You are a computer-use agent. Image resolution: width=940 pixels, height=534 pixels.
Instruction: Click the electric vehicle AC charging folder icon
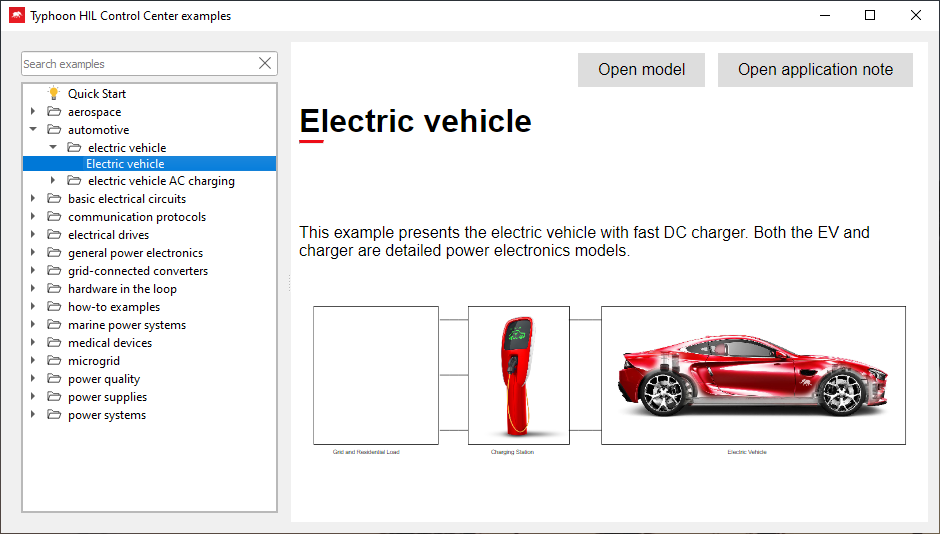(x=74, y=180)
